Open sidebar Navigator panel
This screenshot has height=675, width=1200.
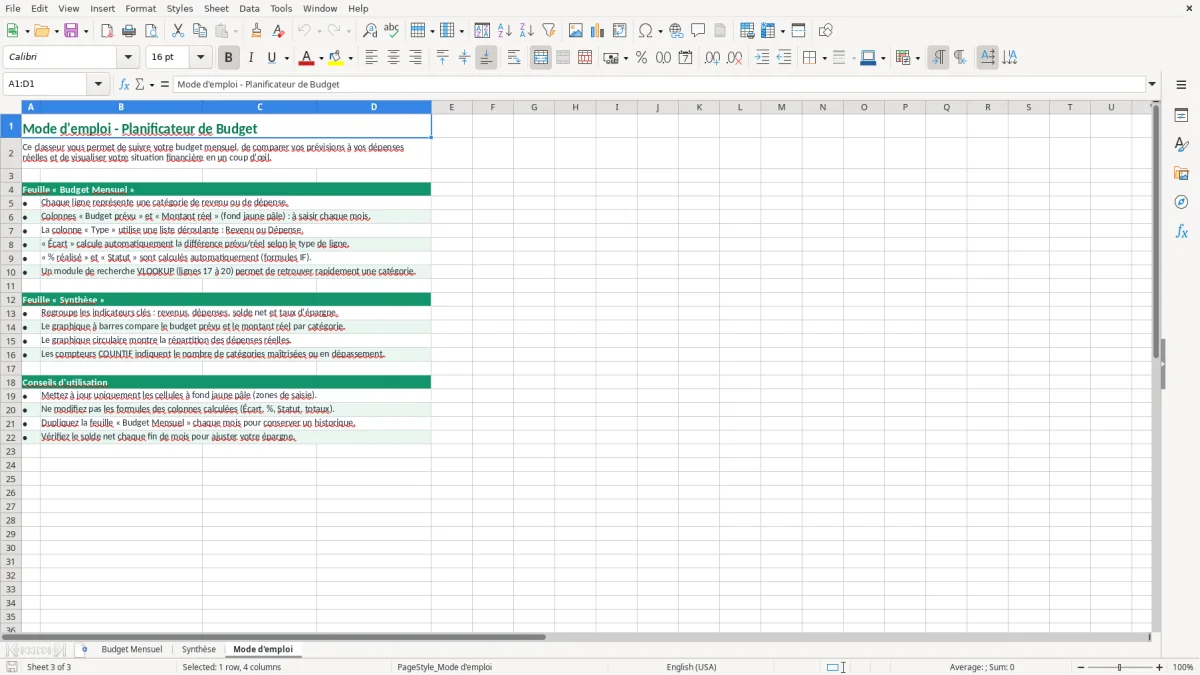(x=1181, y=202)
